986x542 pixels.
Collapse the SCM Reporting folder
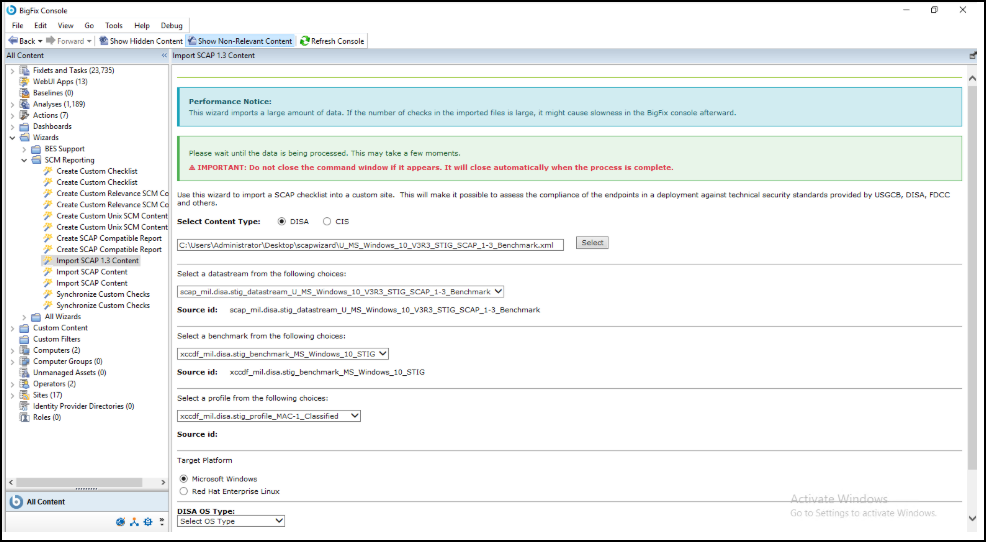tap(24, 160)
